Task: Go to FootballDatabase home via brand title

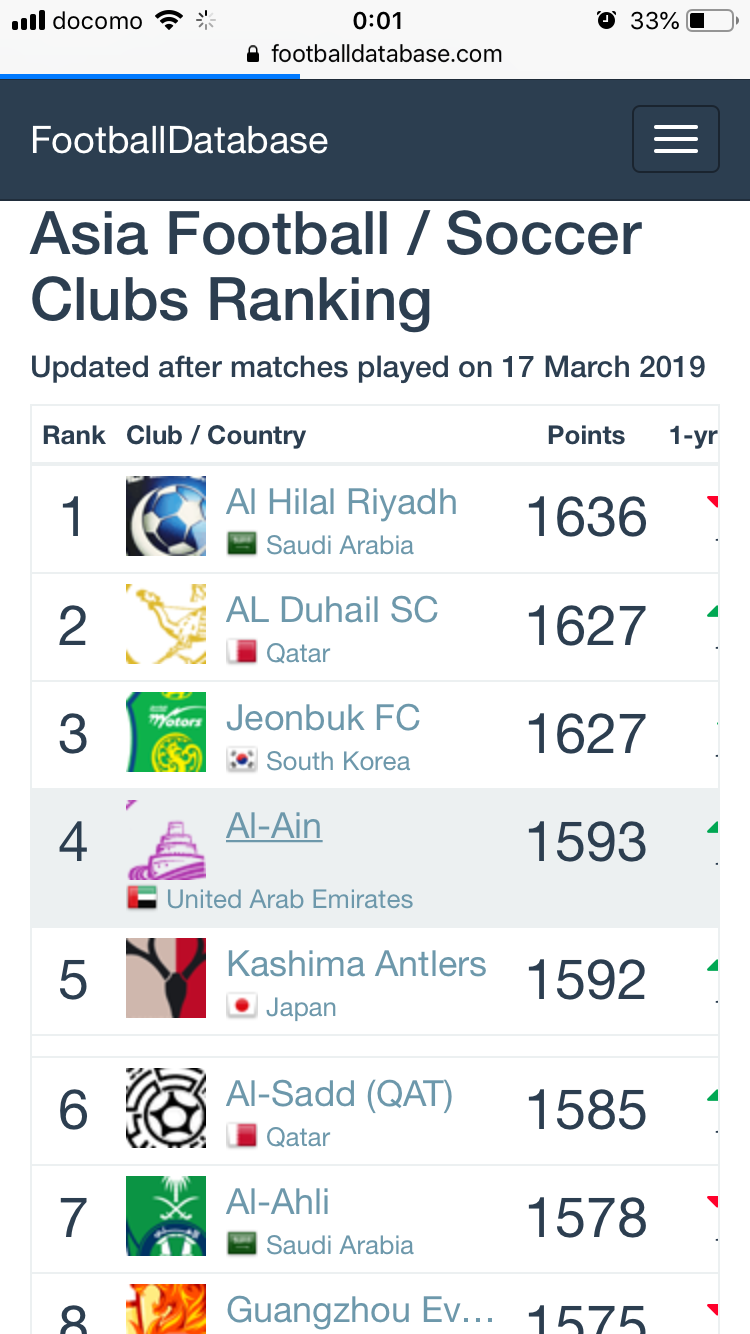Action: (x=180, y=140)
